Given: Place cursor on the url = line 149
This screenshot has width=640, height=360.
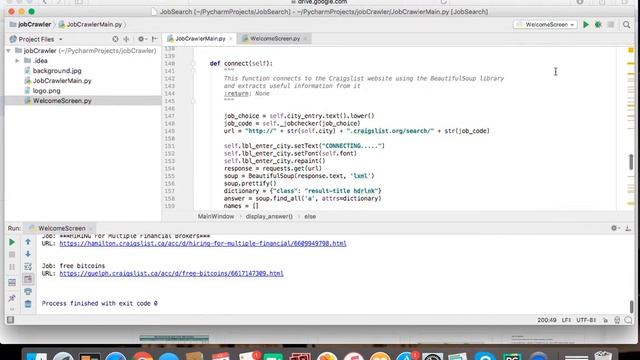Looking at the screenshot, I should tap(356, 131).
